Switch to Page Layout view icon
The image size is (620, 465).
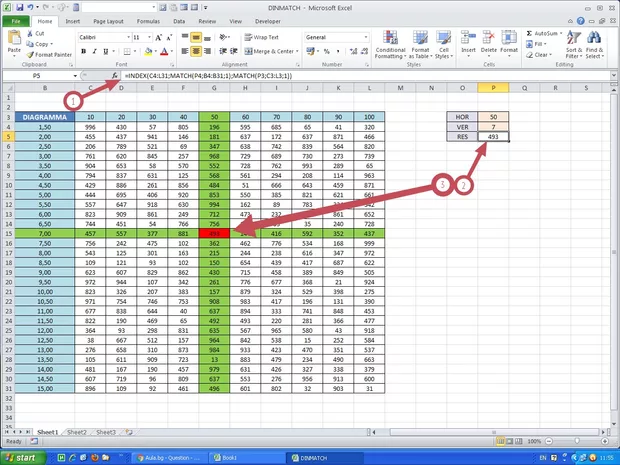click(x=510, y=441)
